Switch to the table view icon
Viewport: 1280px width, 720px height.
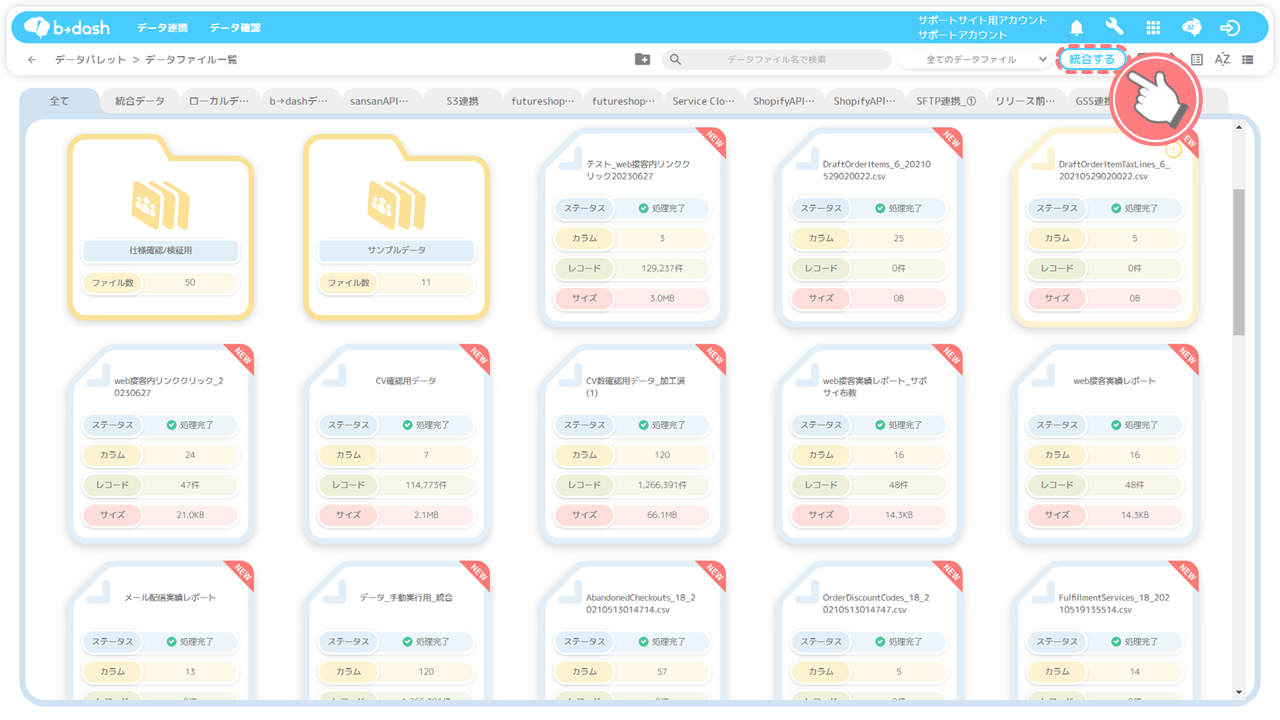click(x=1197, y=60)
